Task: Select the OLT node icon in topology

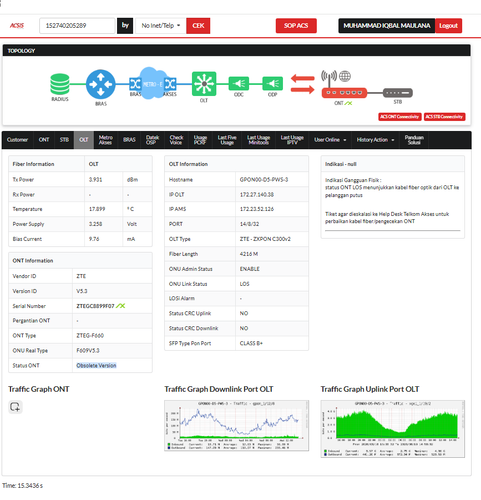Action: coord(204,84)
